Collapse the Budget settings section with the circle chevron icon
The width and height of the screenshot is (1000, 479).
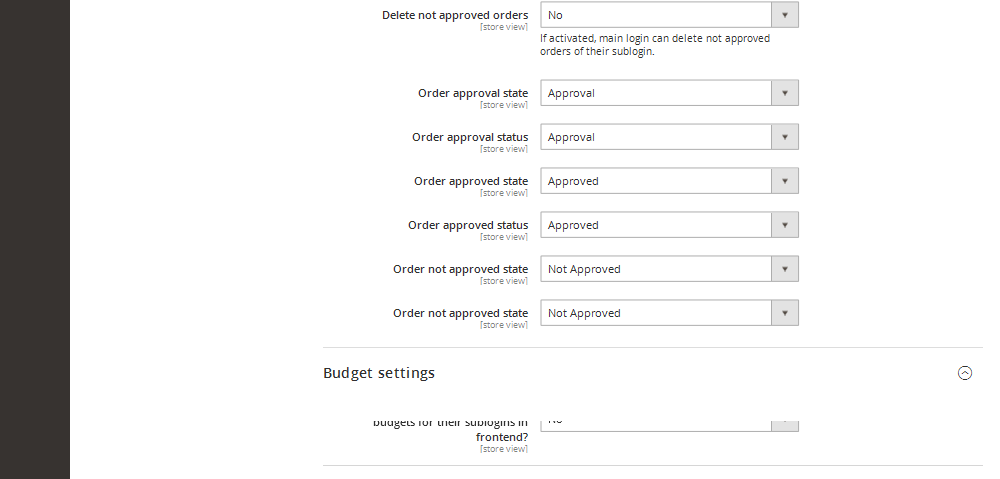click(965, 373)
